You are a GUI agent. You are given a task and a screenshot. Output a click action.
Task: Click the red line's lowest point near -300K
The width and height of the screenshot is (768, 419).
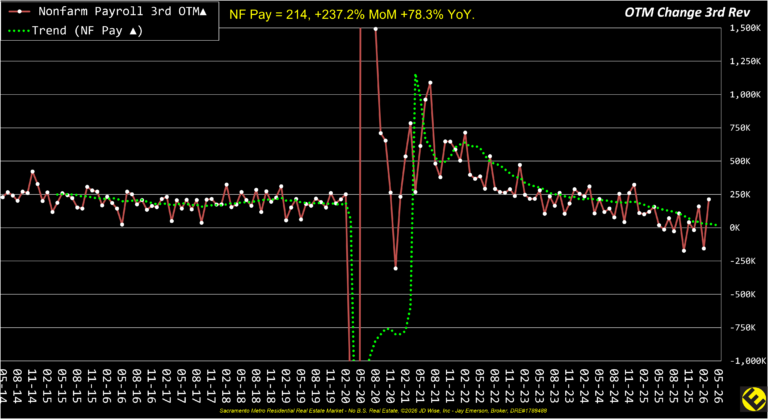pos(395,269)
